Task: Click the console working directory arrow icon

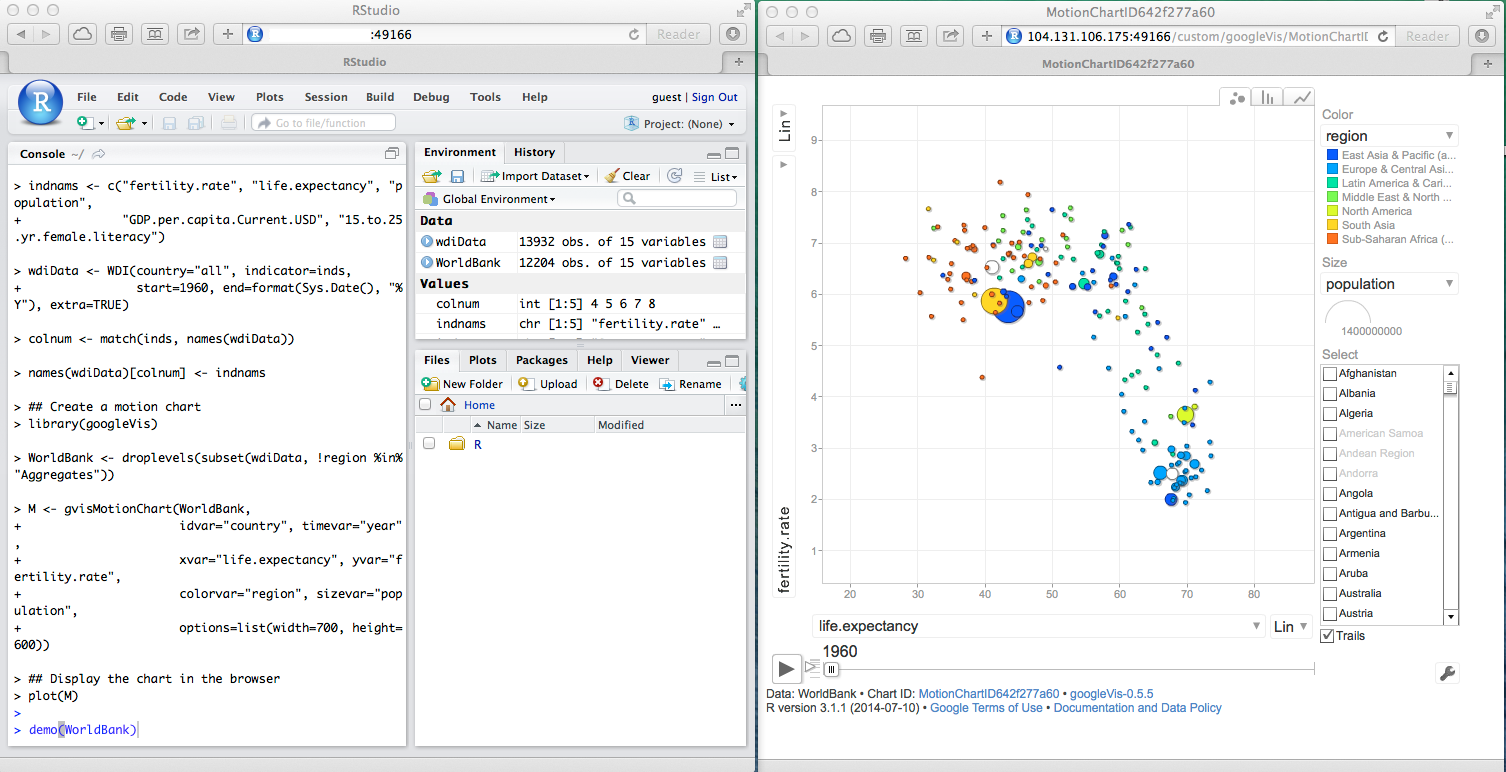Action: point(99,154)
